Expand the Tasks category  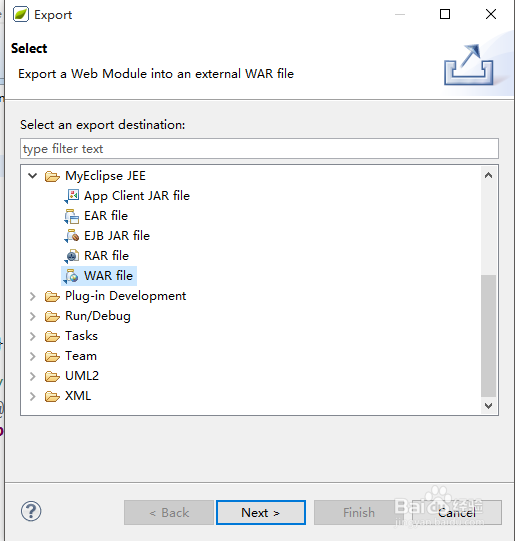point(33,336)
